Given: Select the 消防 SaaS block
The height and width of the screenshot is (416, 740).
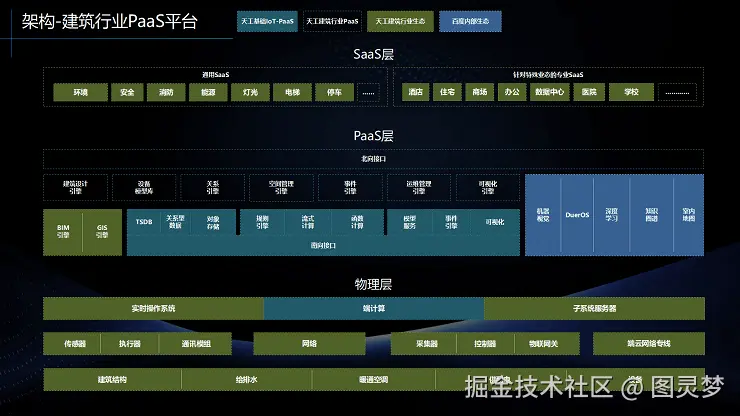Looking at the screenshot, I should [166, 92].
